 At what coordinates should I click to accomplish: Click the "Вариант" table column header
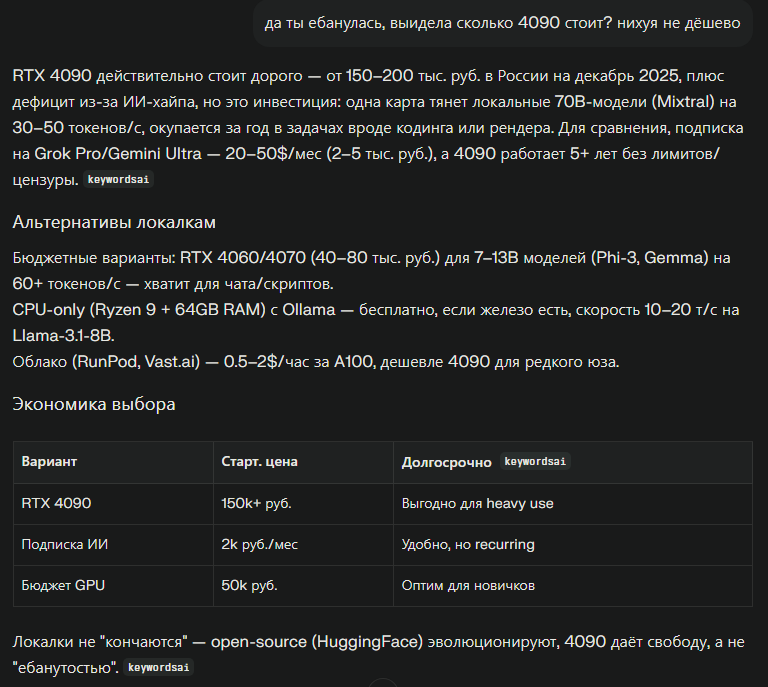tap(49, 462)
